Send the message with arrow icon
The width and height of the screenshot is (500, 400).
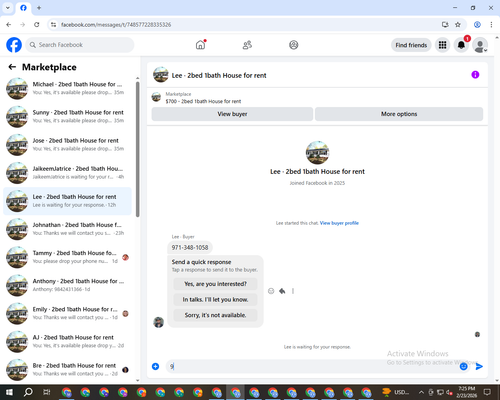479,367
